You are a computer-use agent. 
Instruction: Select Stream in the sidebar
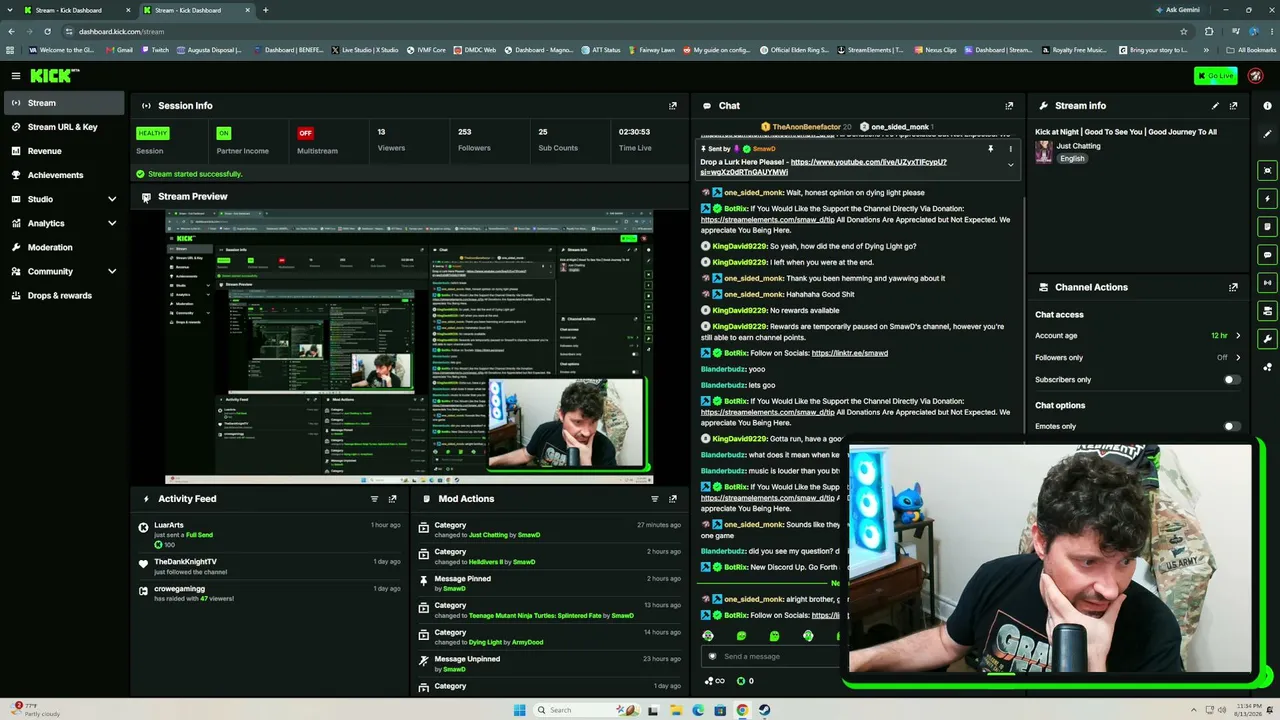pyautogui.click(x=64, y=103)
